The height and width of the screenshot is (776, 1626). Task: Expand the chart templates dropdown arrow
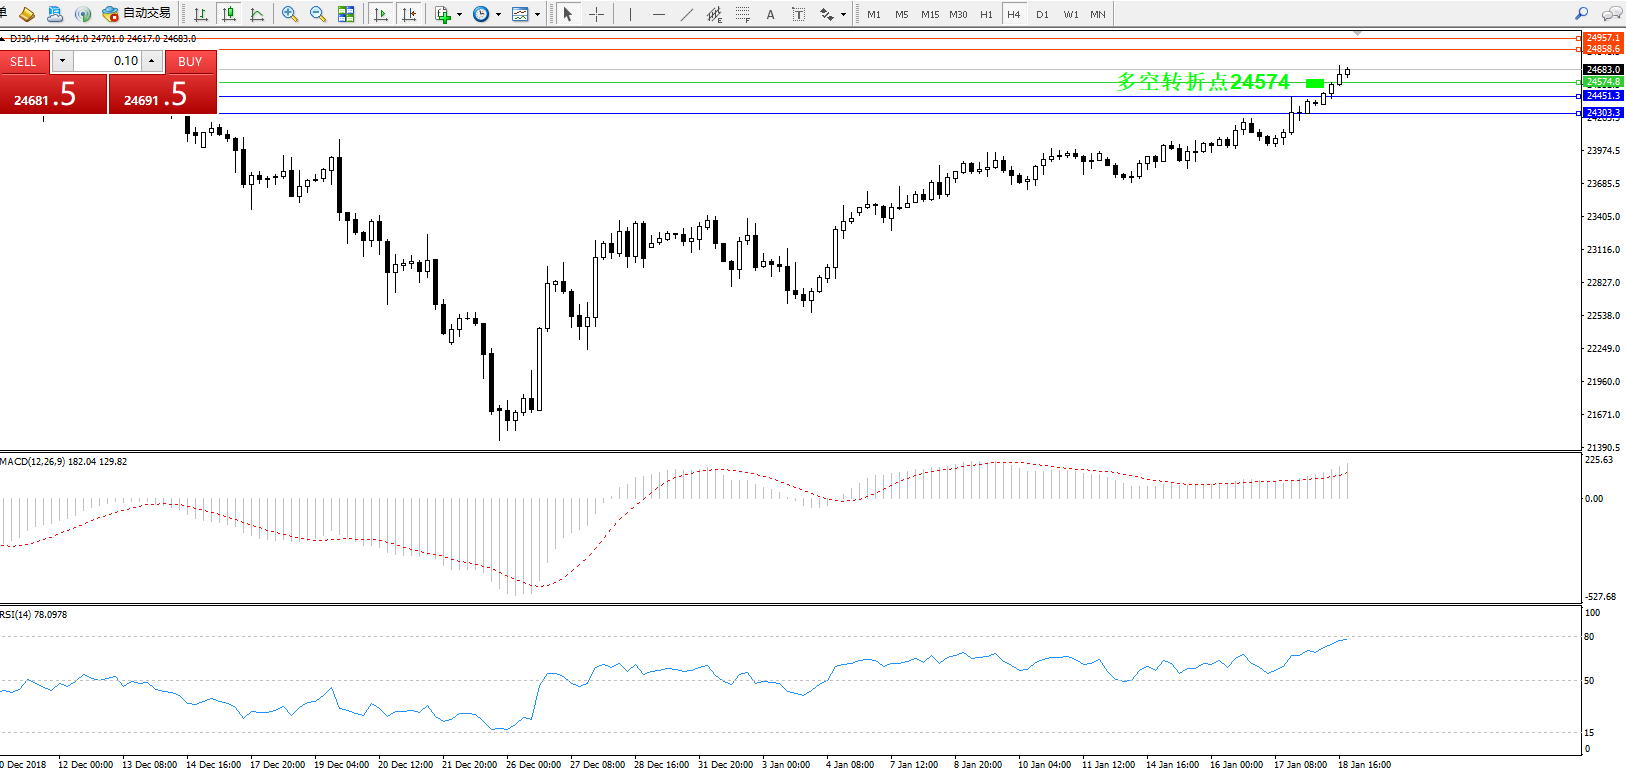pos(537,15)
